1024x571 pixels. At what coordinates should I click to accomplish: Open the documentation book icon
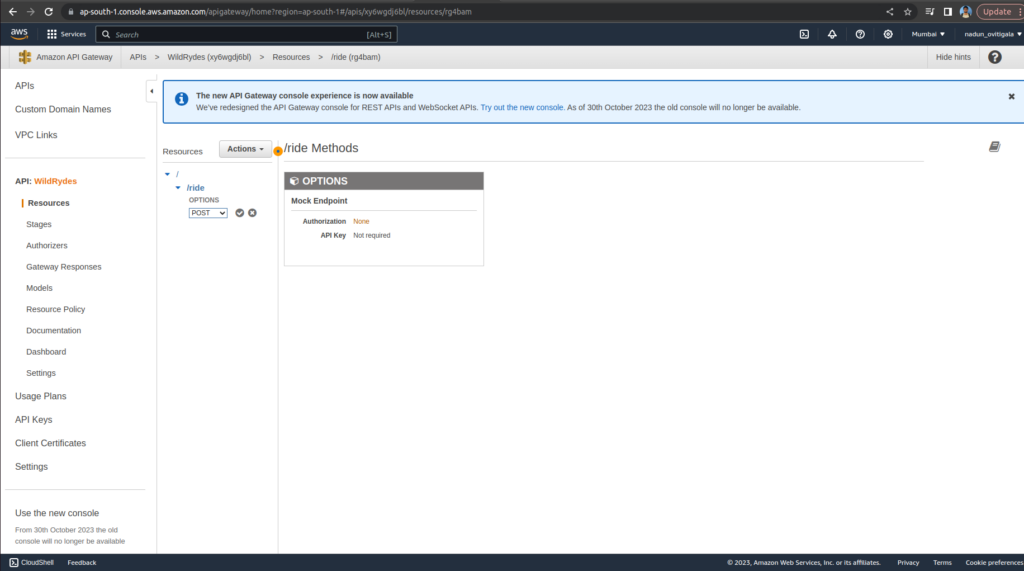pyautogui.click(x=994, y=147)
